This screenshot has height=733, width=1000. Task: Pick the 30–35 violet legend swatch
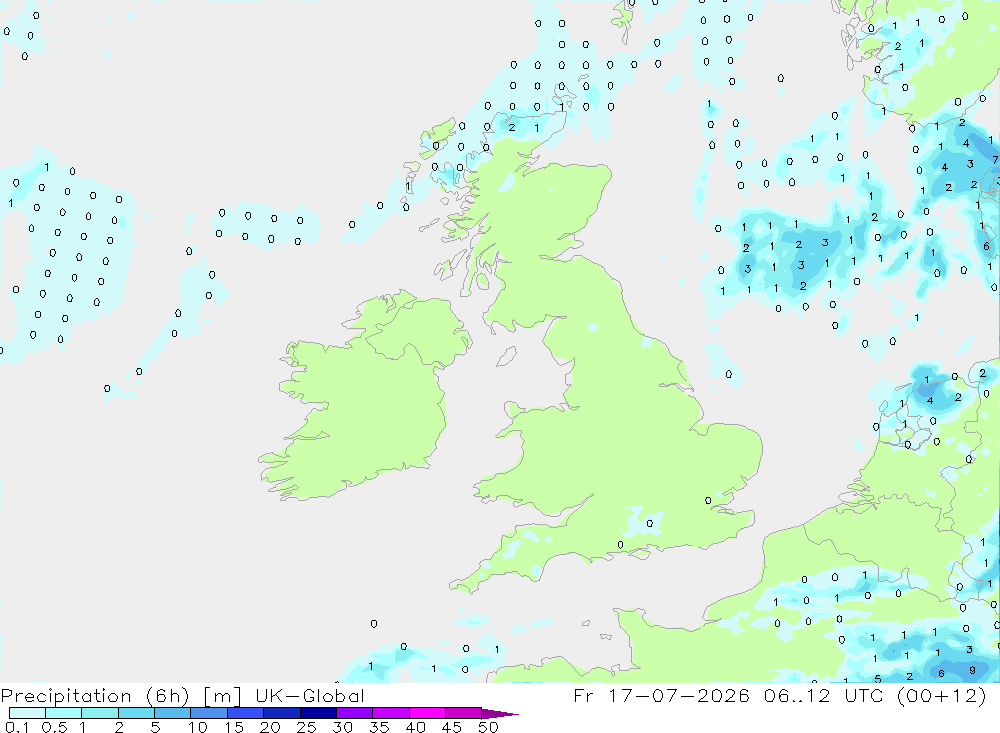click(355, 713)
